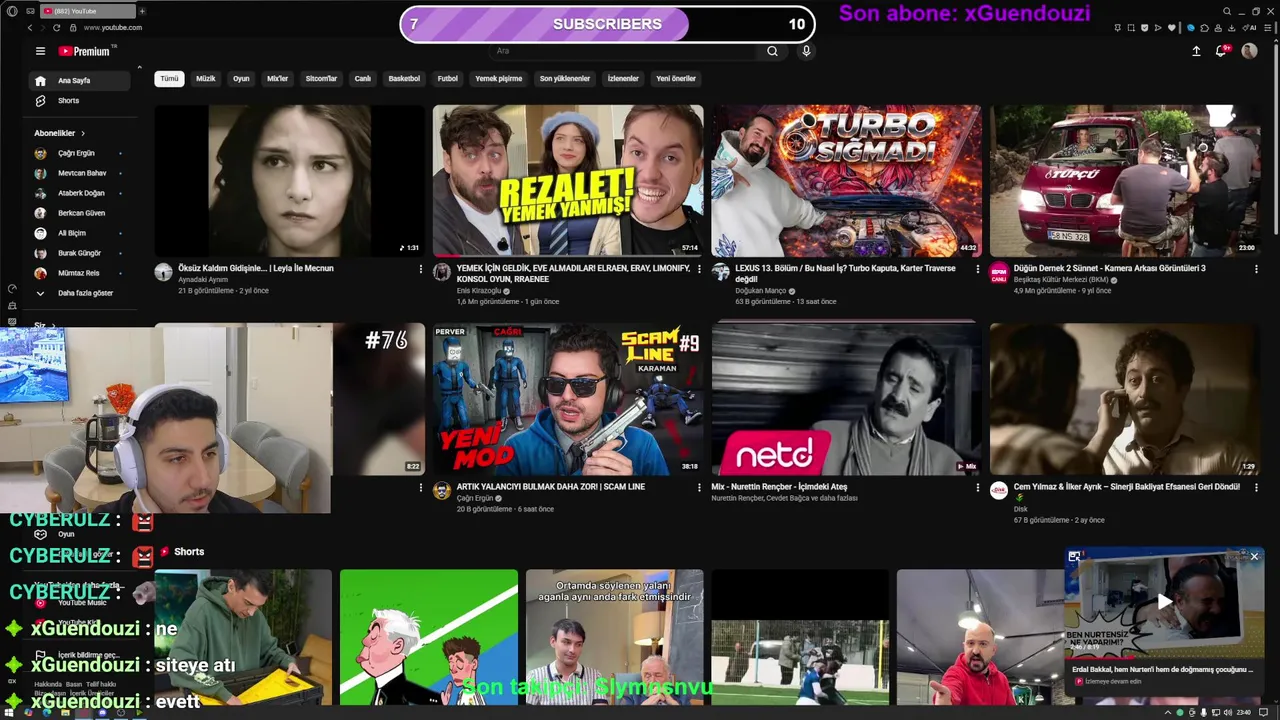This screenshot has width=1280, height=720.
Task: Click the YouTube Premium logo
Action: [x=86, y=51]
